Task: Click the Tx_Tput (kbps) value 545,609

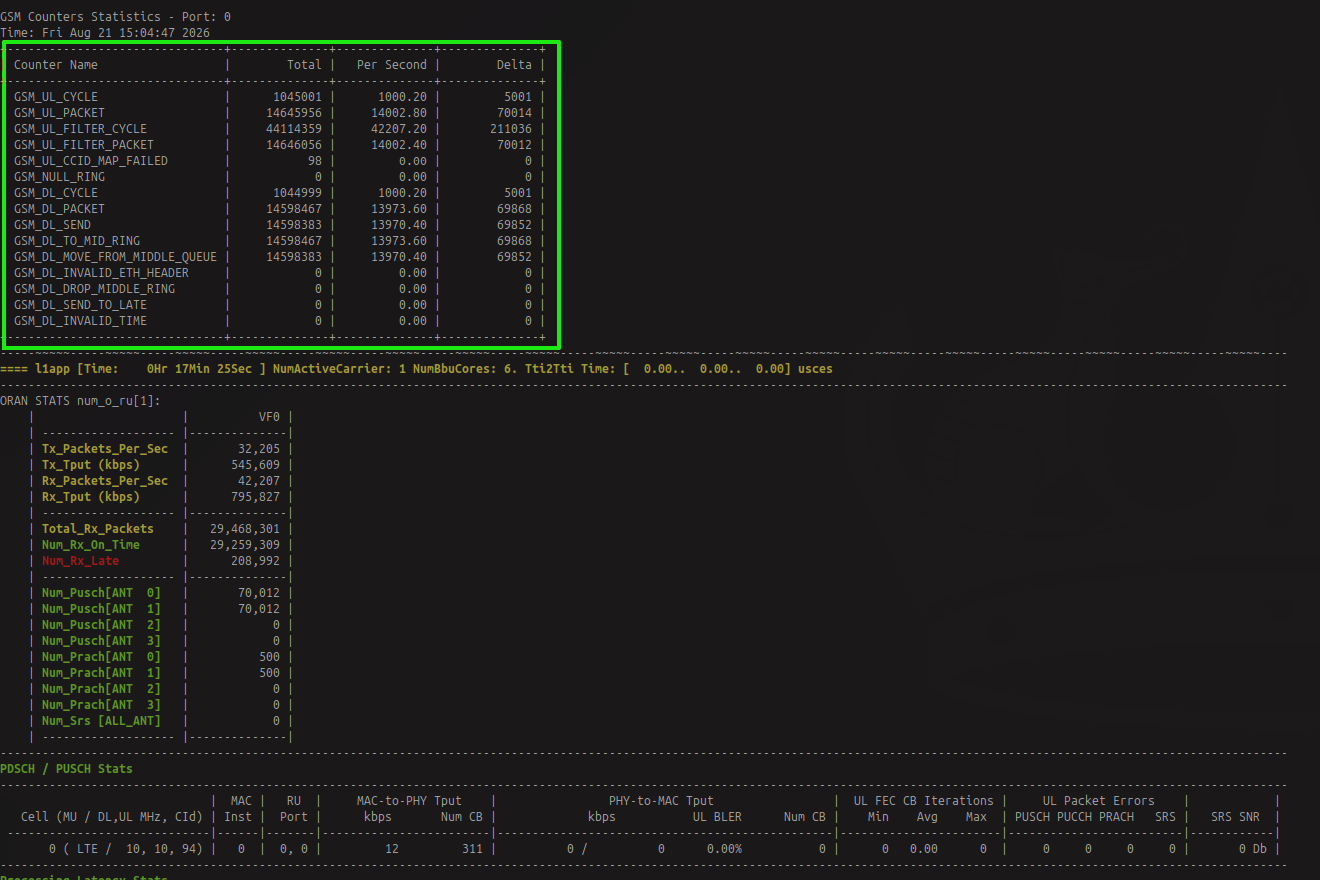Action: click(x=256, y=465)
